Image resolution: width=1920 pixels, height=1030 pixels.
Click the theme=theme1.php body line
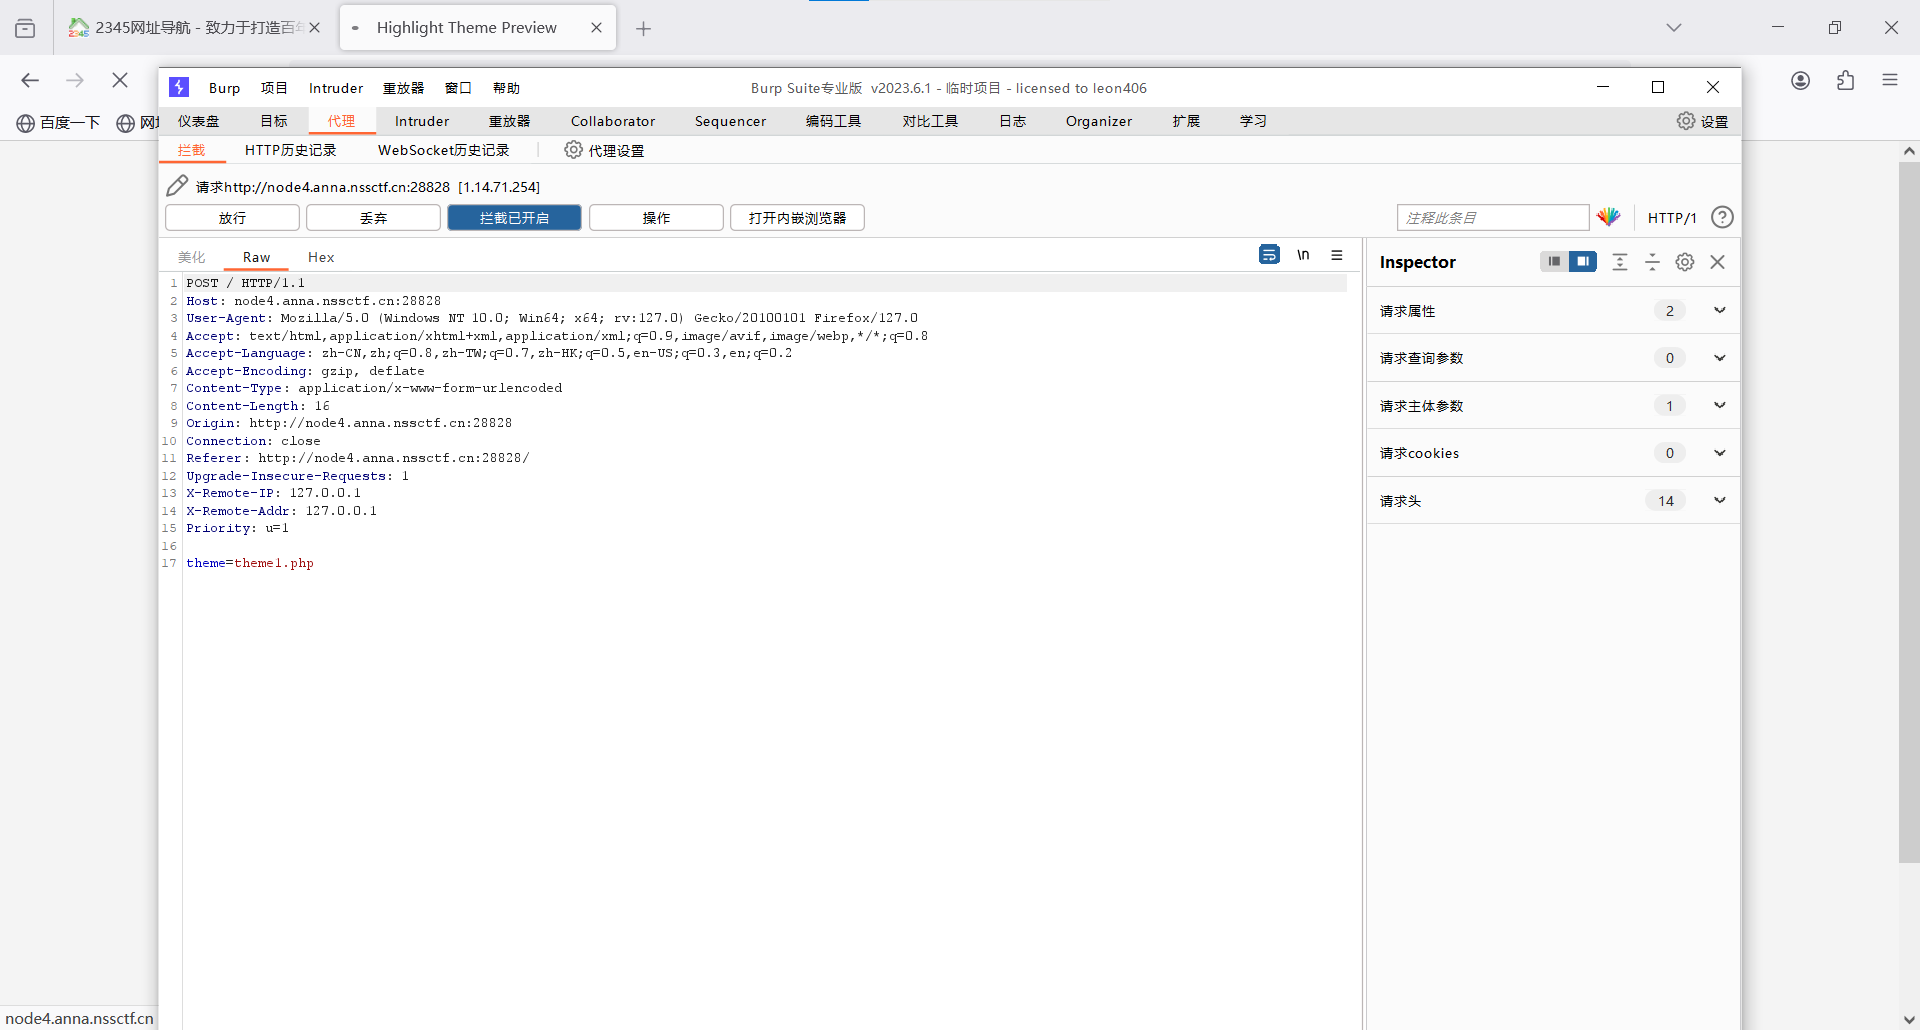(250, 563)
